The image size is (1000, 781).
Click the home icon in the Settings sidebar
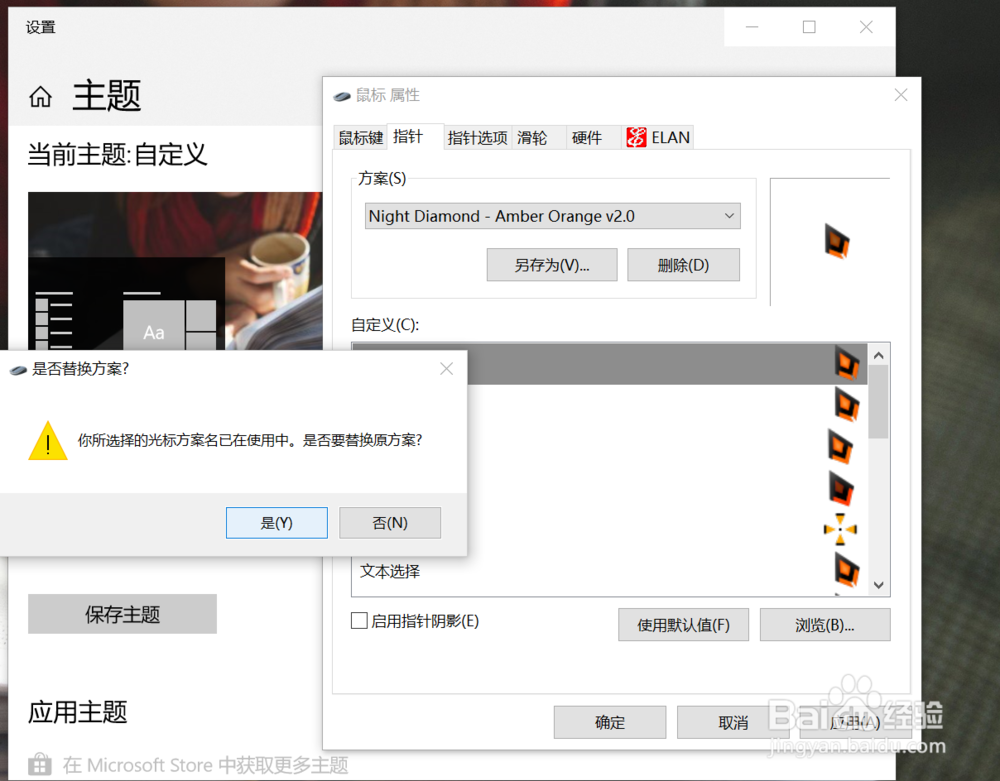[x=39, y=96]
